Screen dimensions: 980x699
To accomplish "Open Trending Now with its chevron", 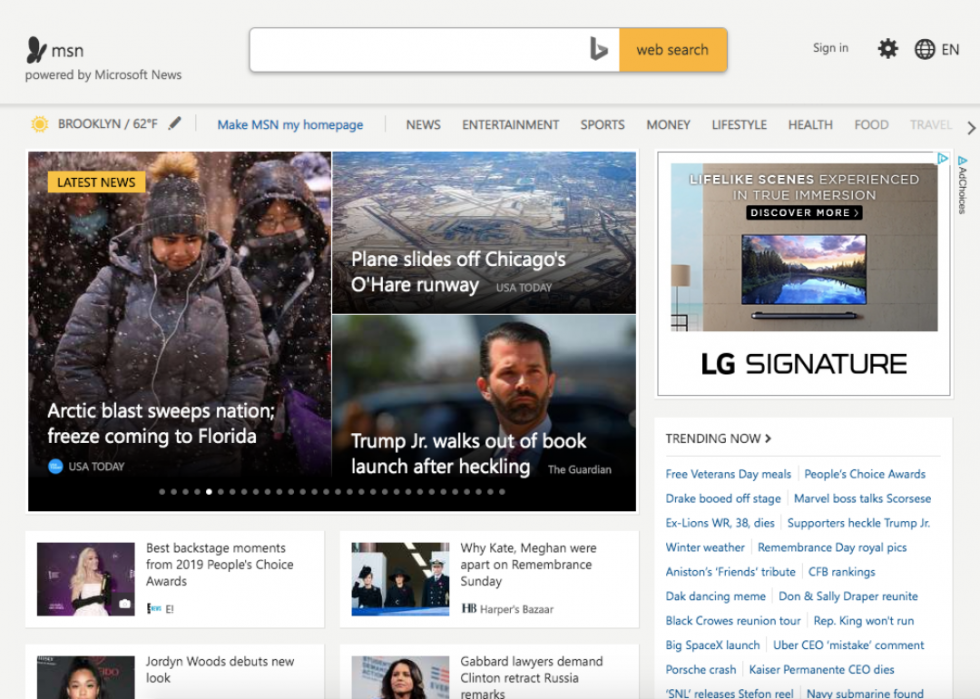I will coord(768,438).
